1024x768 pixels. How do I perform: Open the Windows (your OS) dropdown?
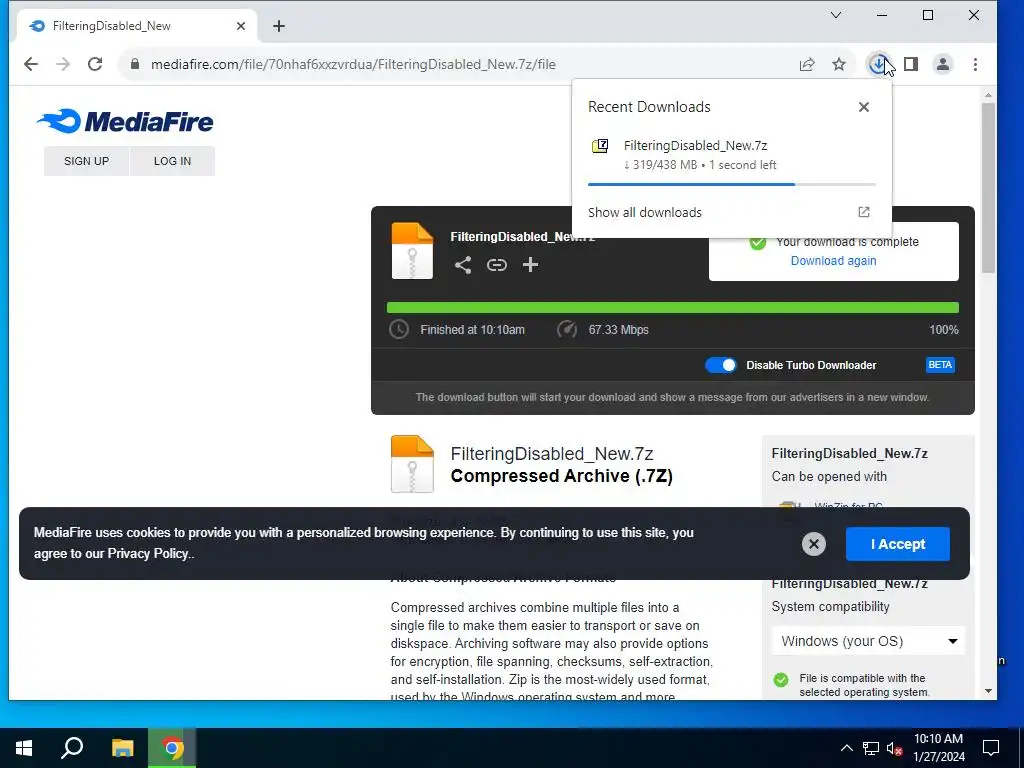click(x=868, y=641)
